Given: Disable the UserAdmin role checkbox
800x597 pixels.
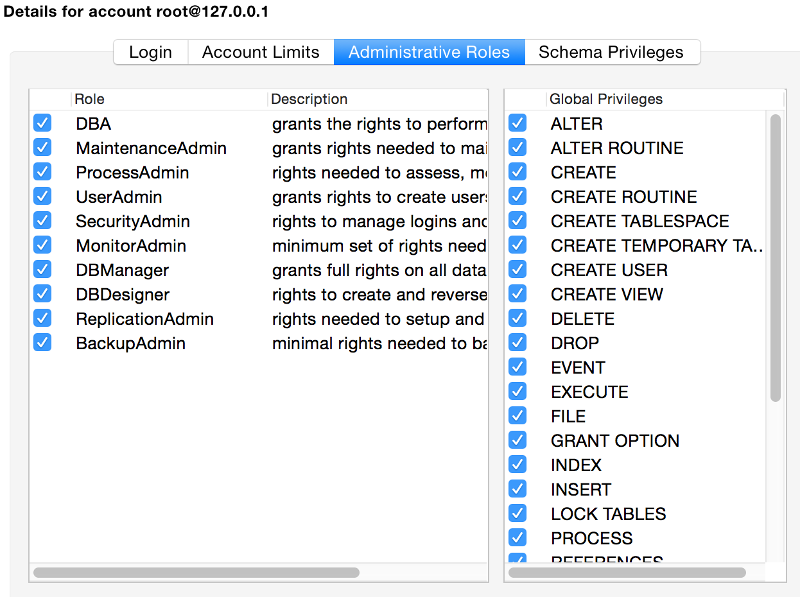Looking at the screenshot, I should pyautogui.click(x=42, y=196).
